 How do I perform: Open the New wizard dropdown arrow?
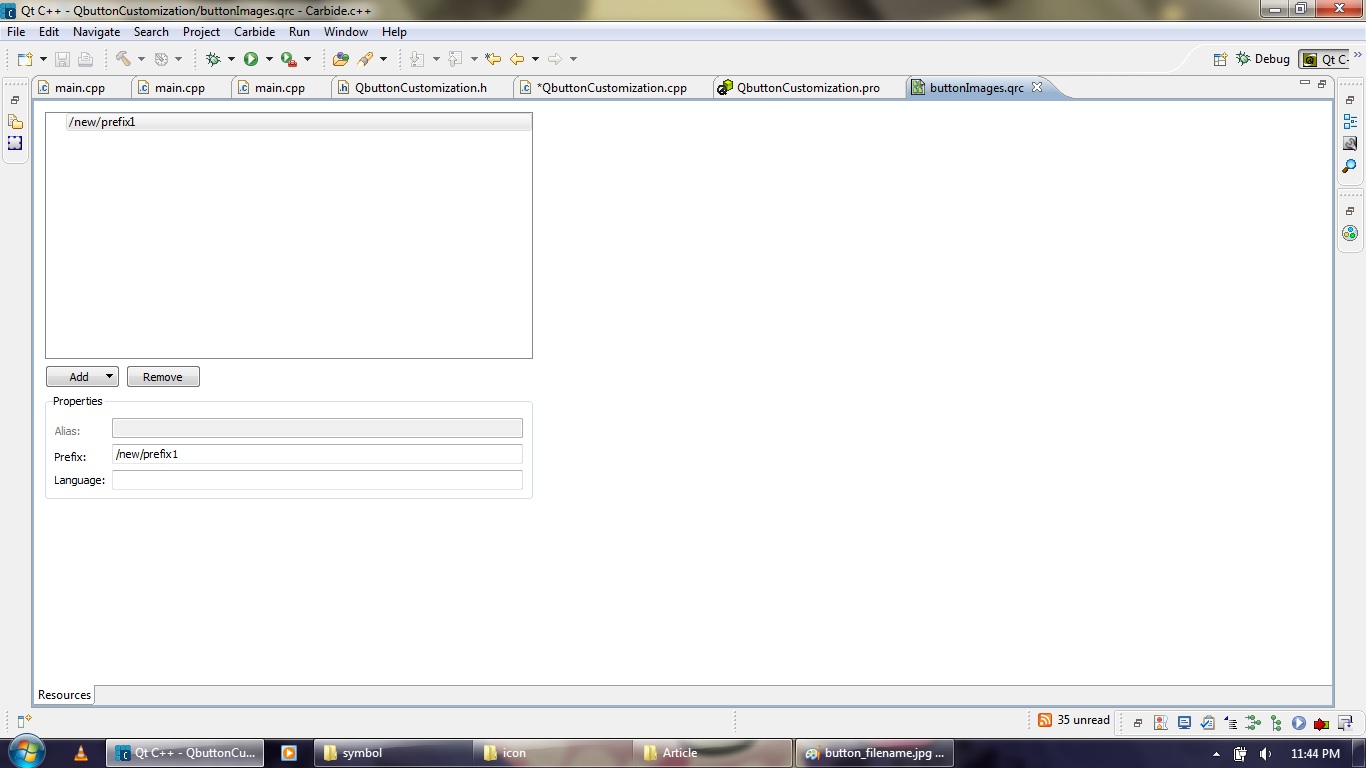click(43, 59)
